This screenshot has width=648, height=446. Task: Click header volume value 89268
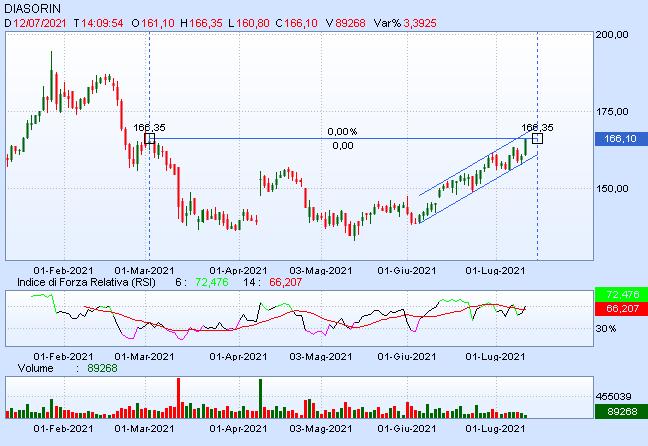click(350, 23)
